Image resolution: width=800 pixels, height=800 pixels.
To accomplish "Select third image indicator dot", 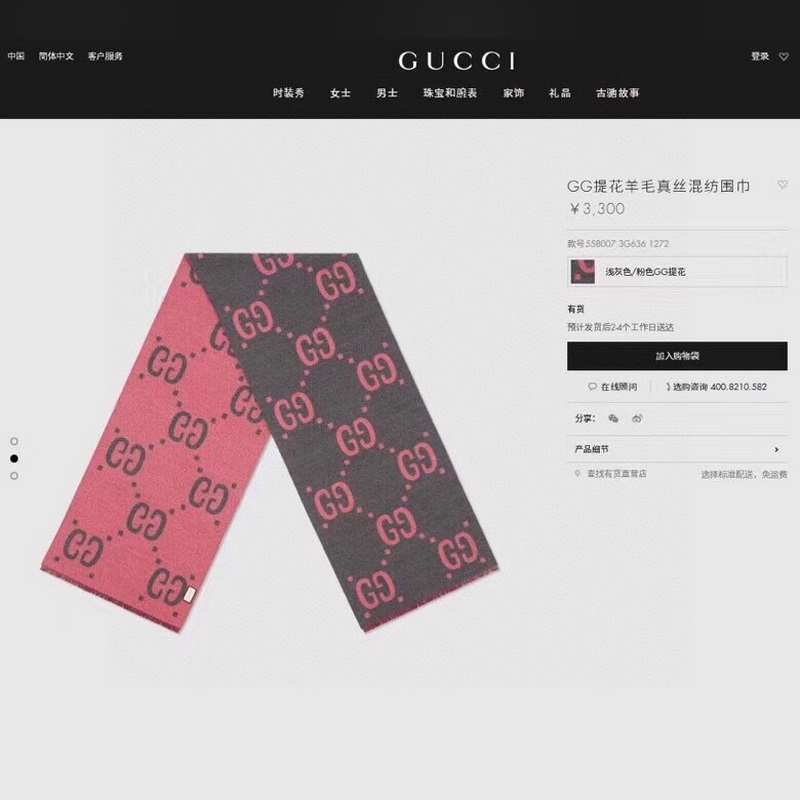I will (x=14, y=476).
